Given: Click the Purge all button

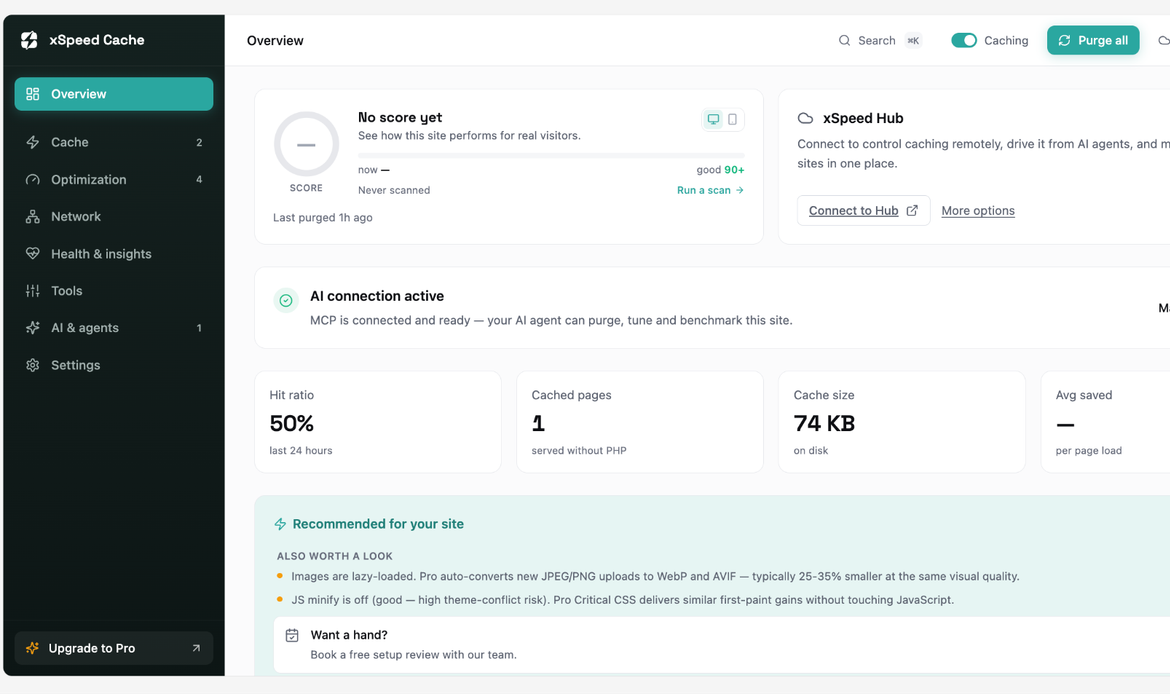Looking at the screenshot, I should (x=1092, y=40).
